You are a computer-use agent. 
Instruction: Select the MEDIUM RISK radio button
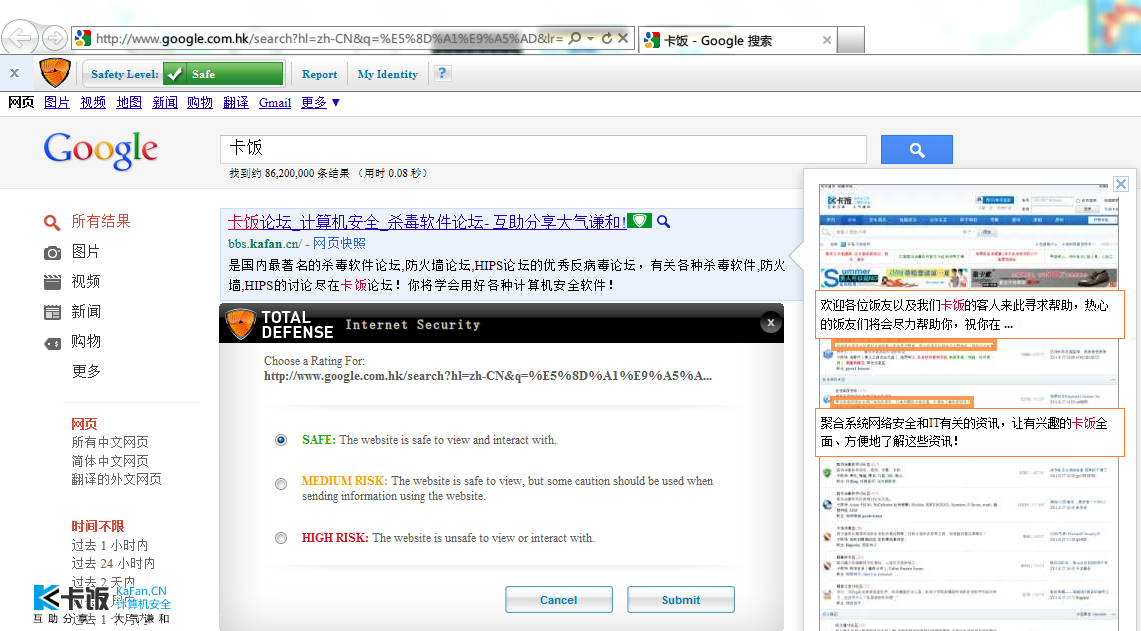(281, 484)
